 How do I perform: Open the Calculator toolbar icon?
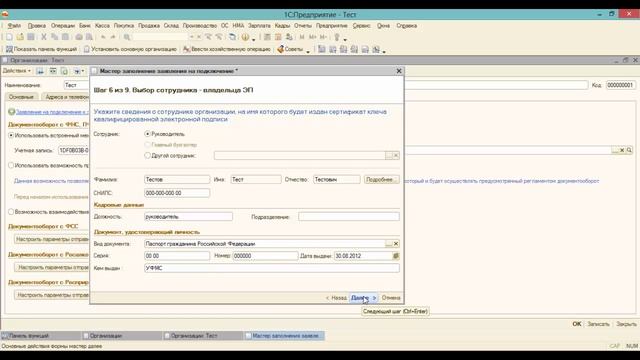[x=267, y=37]
